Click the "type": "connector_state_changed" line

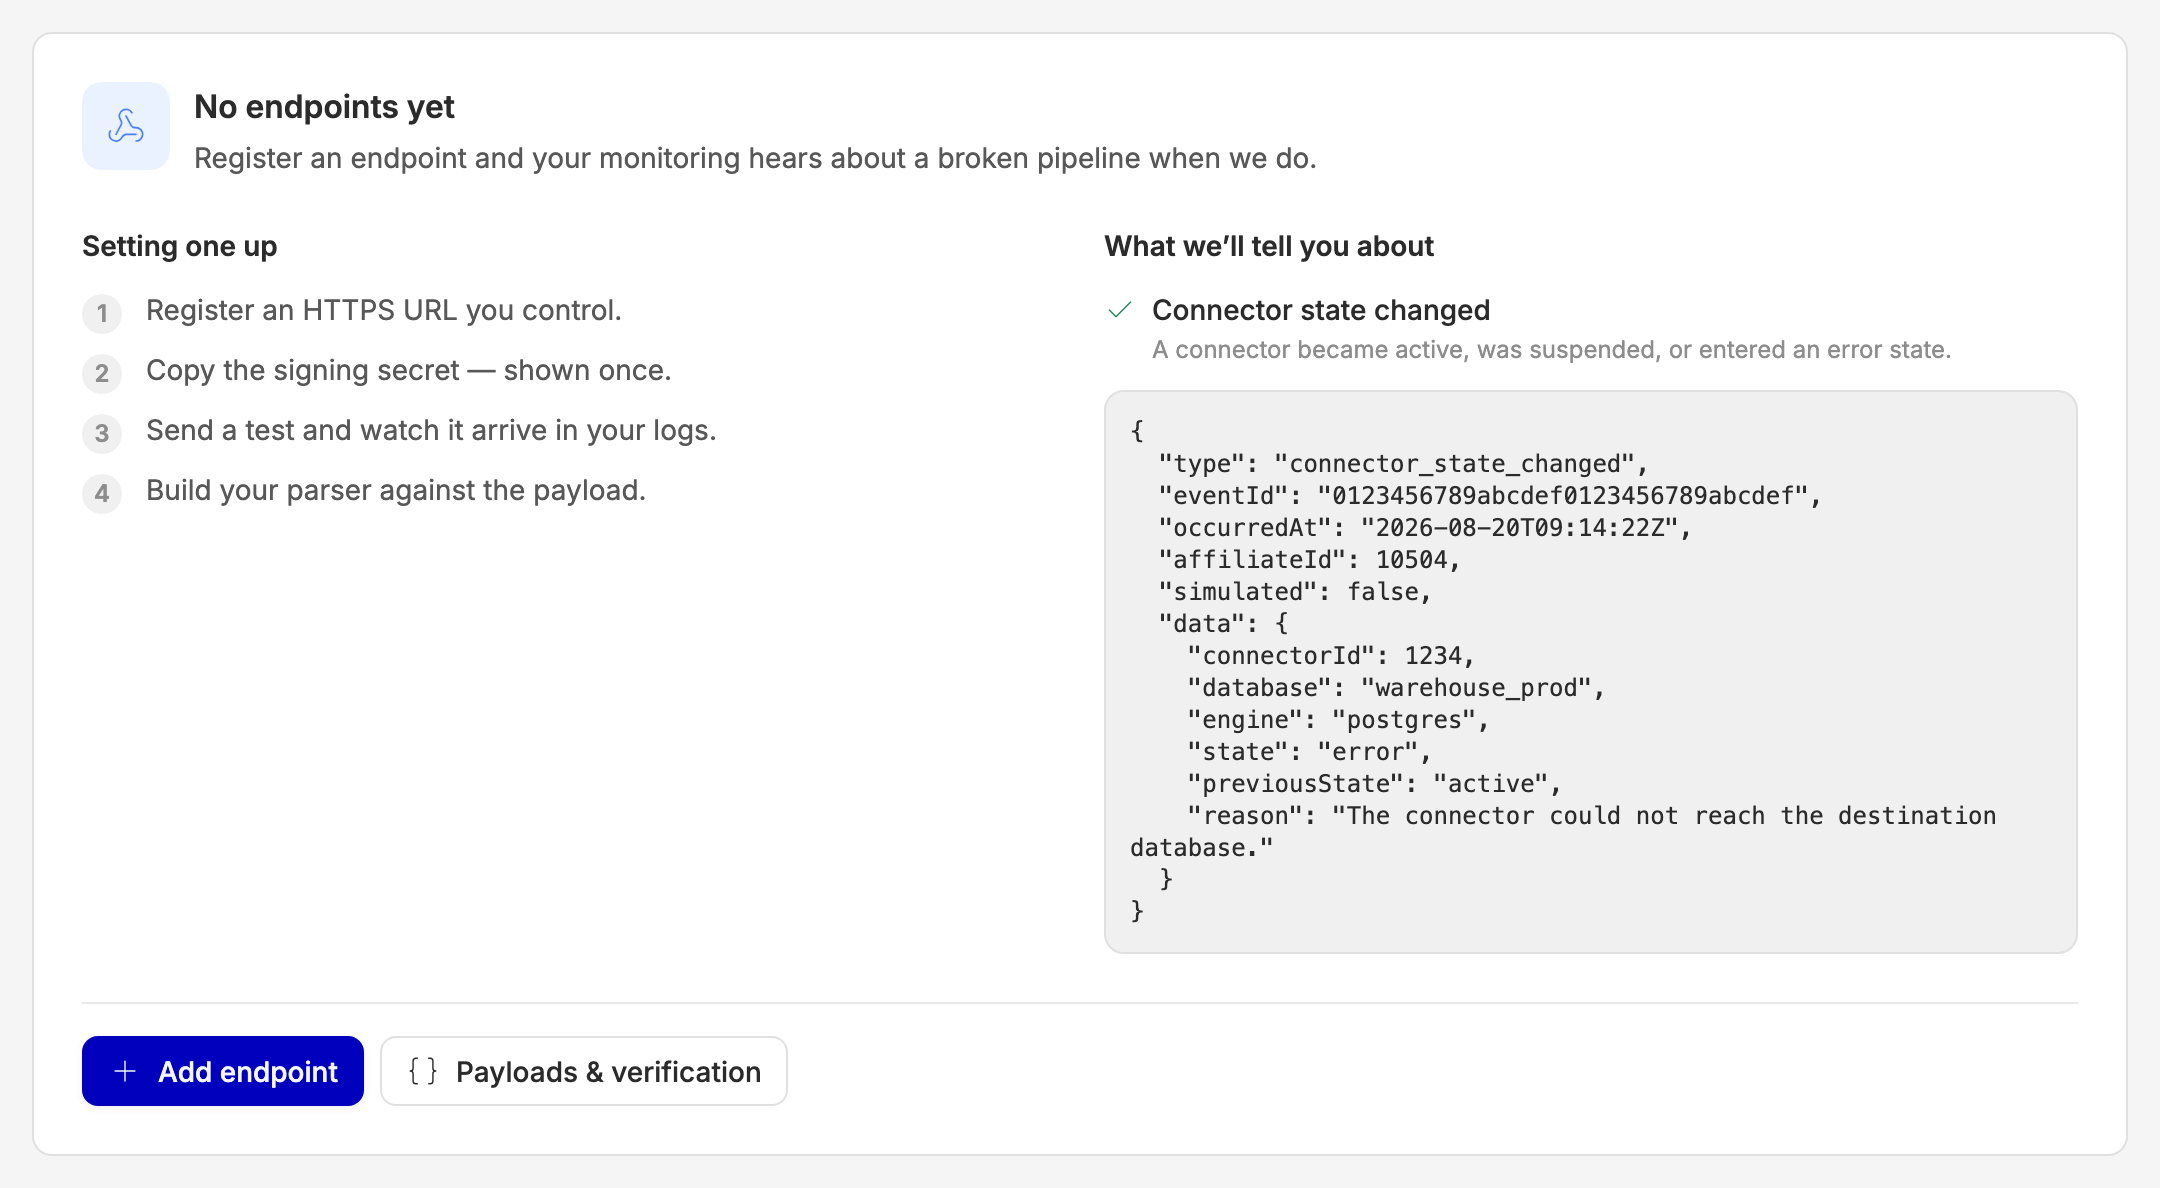(1402, 464)
